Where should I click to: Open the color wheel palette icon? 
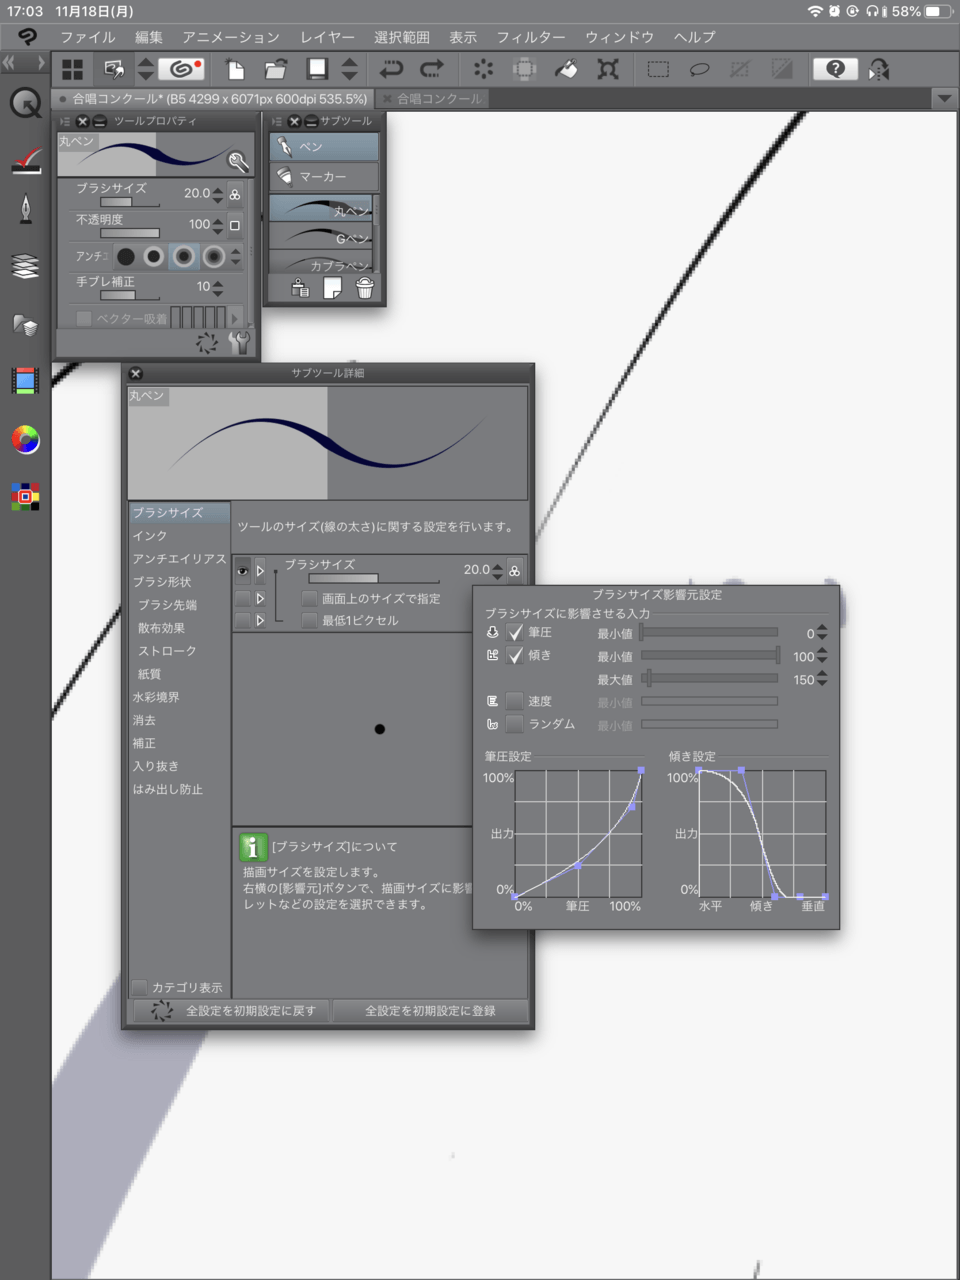tap(25, 440)
